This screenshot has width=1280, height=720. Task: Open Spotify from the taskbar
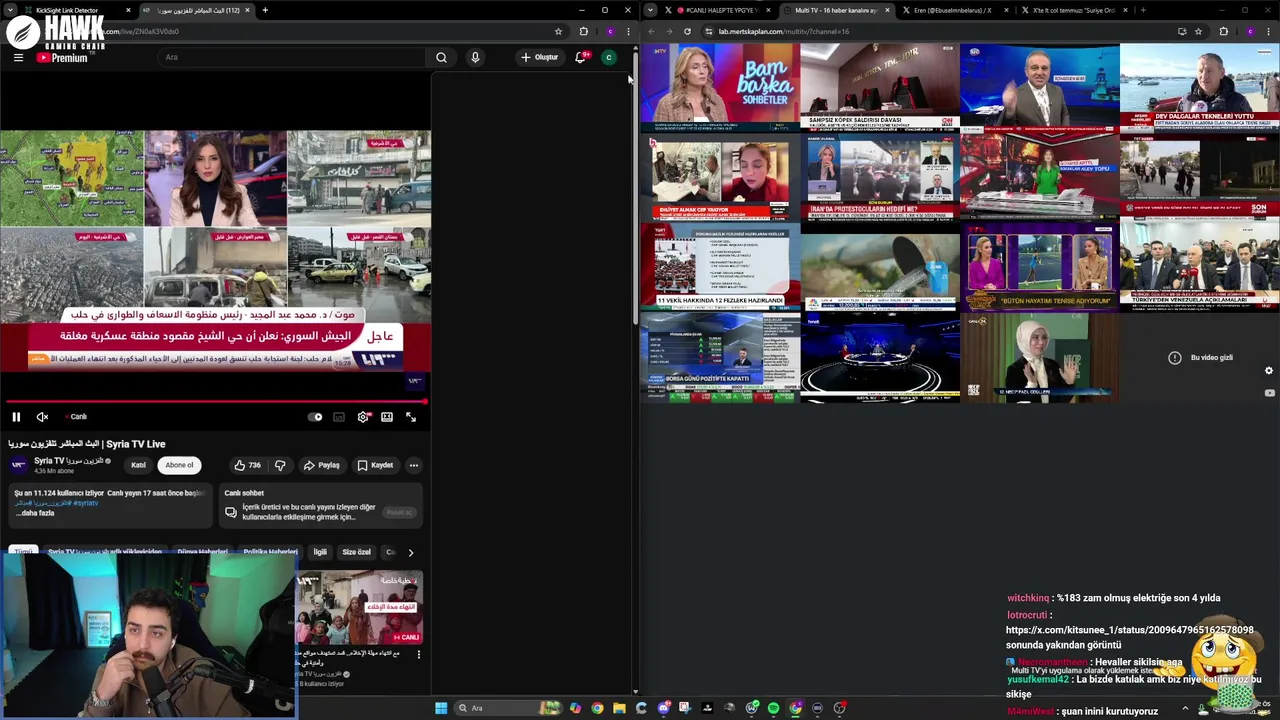[x=773, y=708]
